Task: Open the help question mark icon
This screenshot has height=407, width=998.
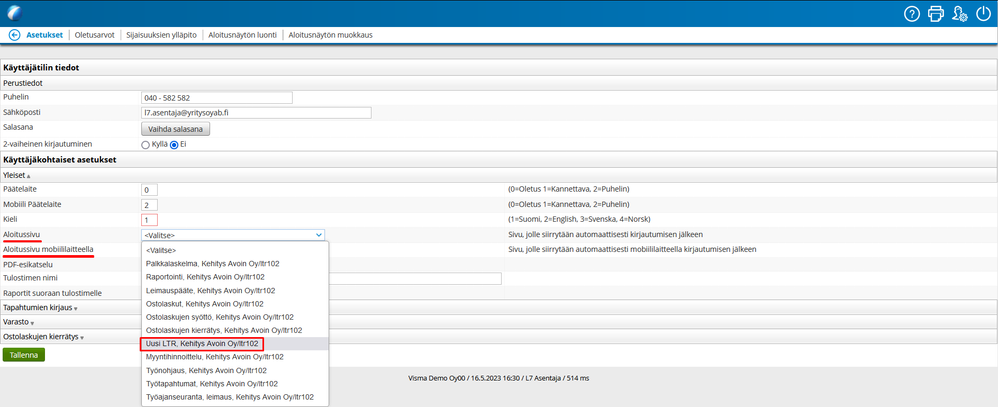Action: tap(912, 13)
